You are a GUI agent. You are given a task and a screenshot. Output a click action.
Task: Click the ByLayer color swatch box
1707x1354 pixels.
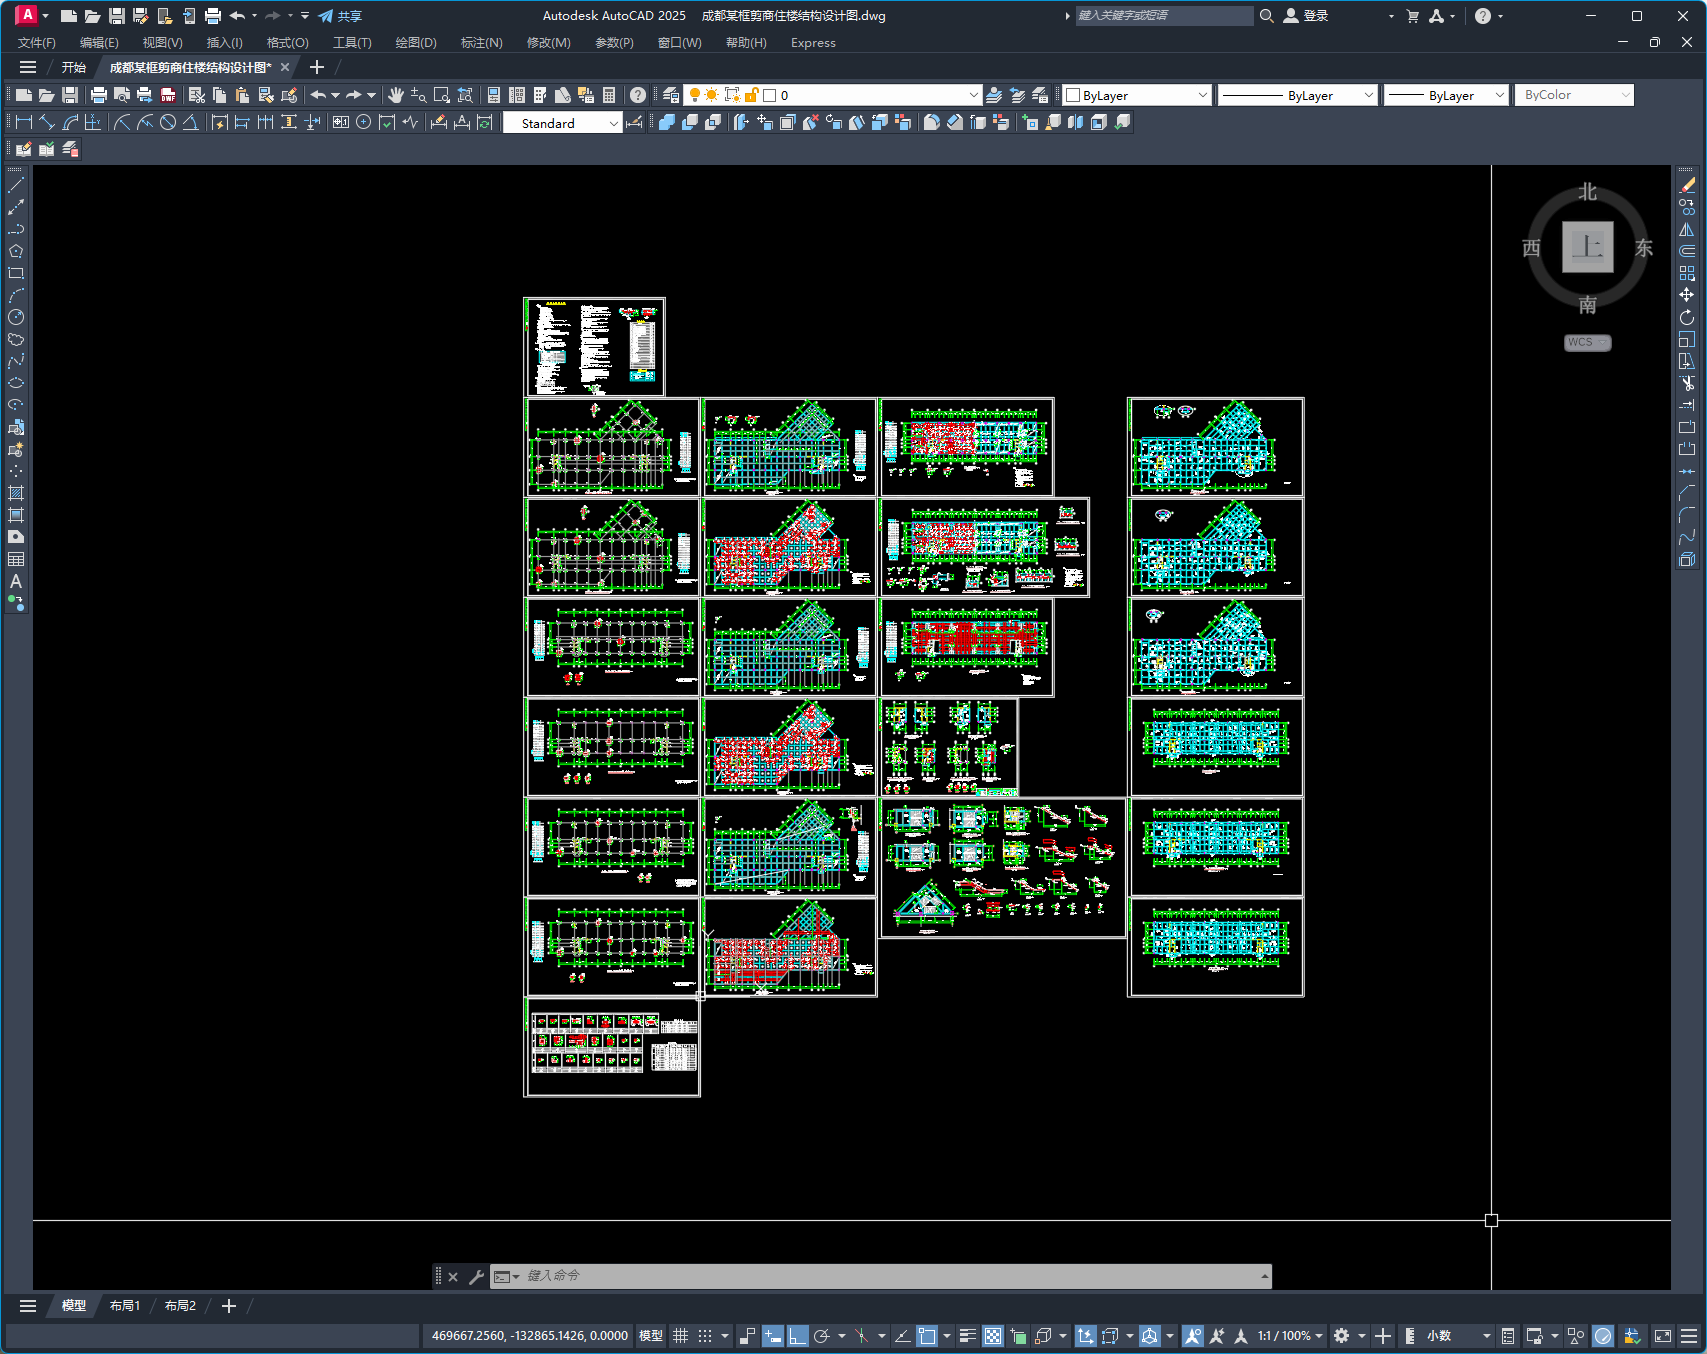[1073, 95]
